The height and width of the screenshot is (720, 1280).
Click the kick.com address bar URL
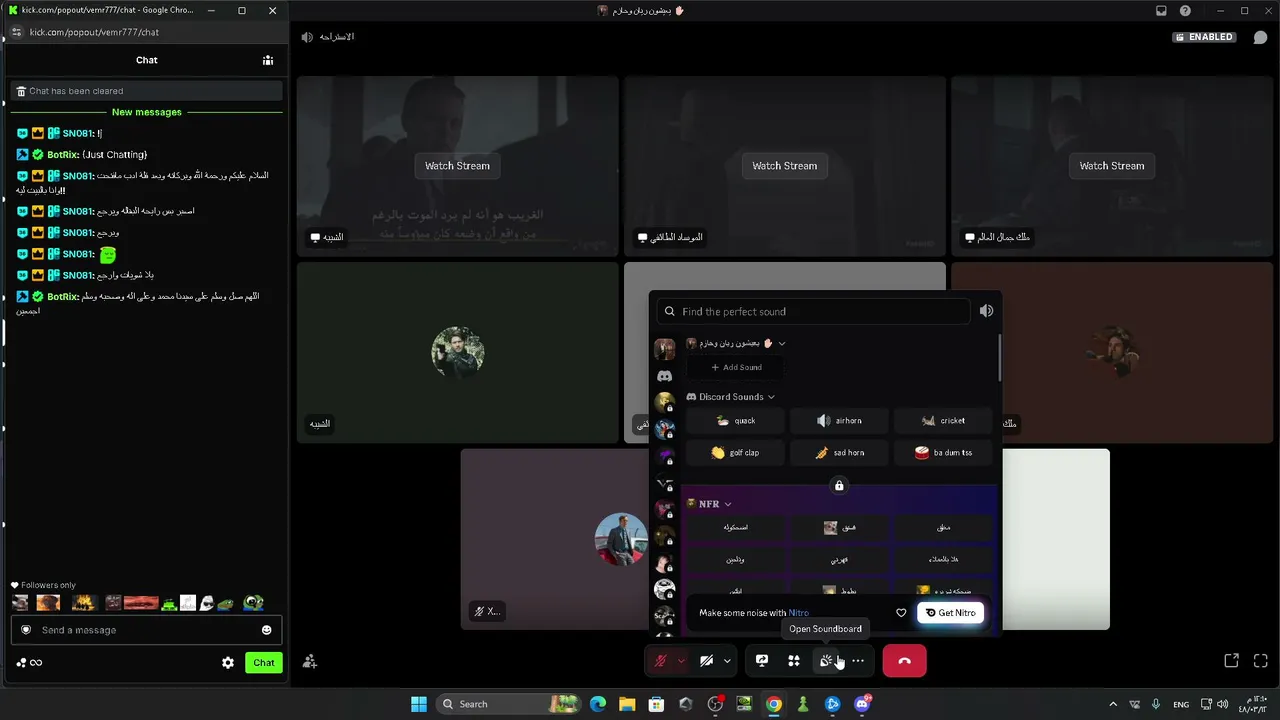[94, 32]
